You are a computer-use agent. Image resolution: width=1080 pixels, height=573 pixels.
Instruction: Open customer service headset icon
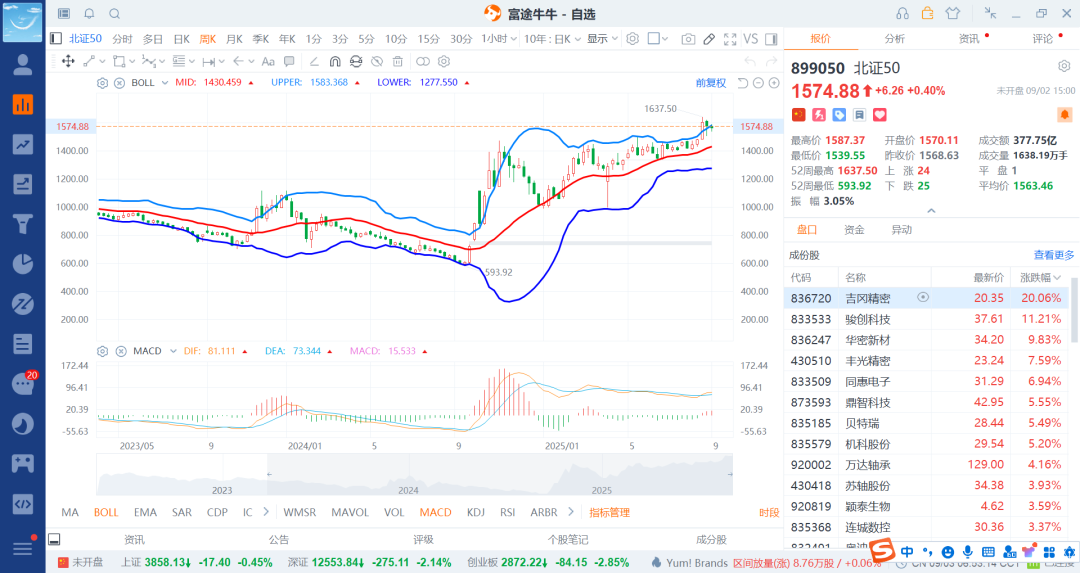pos(902,13)
